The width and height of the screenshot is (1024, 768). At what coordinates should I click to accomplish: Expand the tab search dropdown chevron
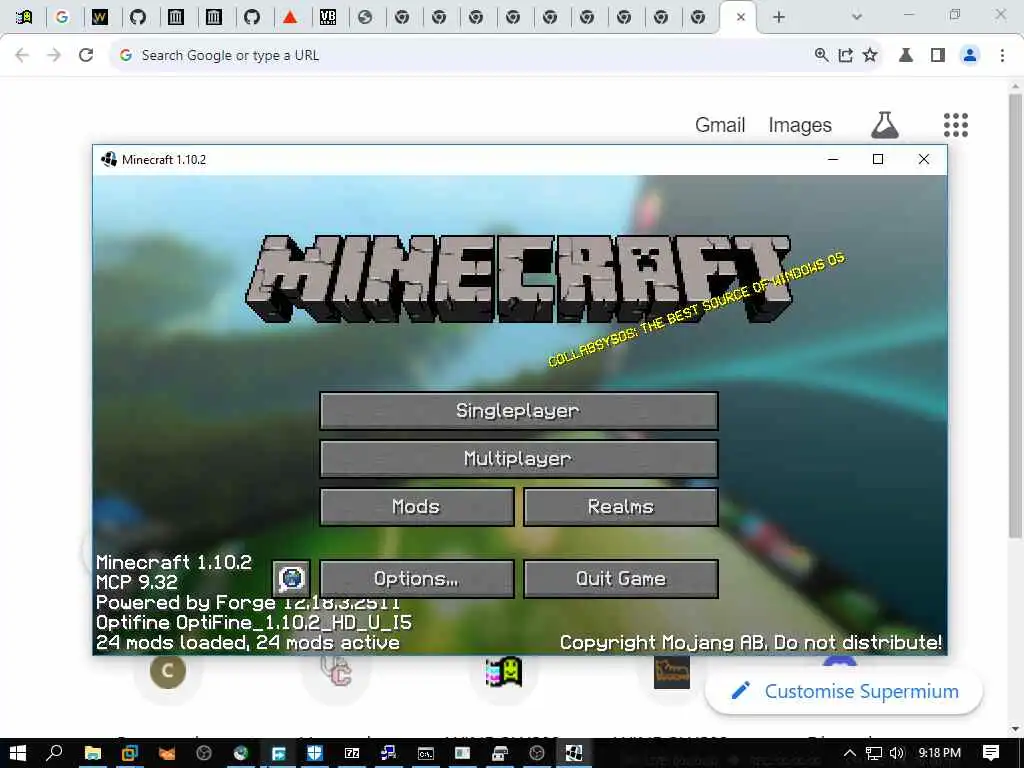857,17
